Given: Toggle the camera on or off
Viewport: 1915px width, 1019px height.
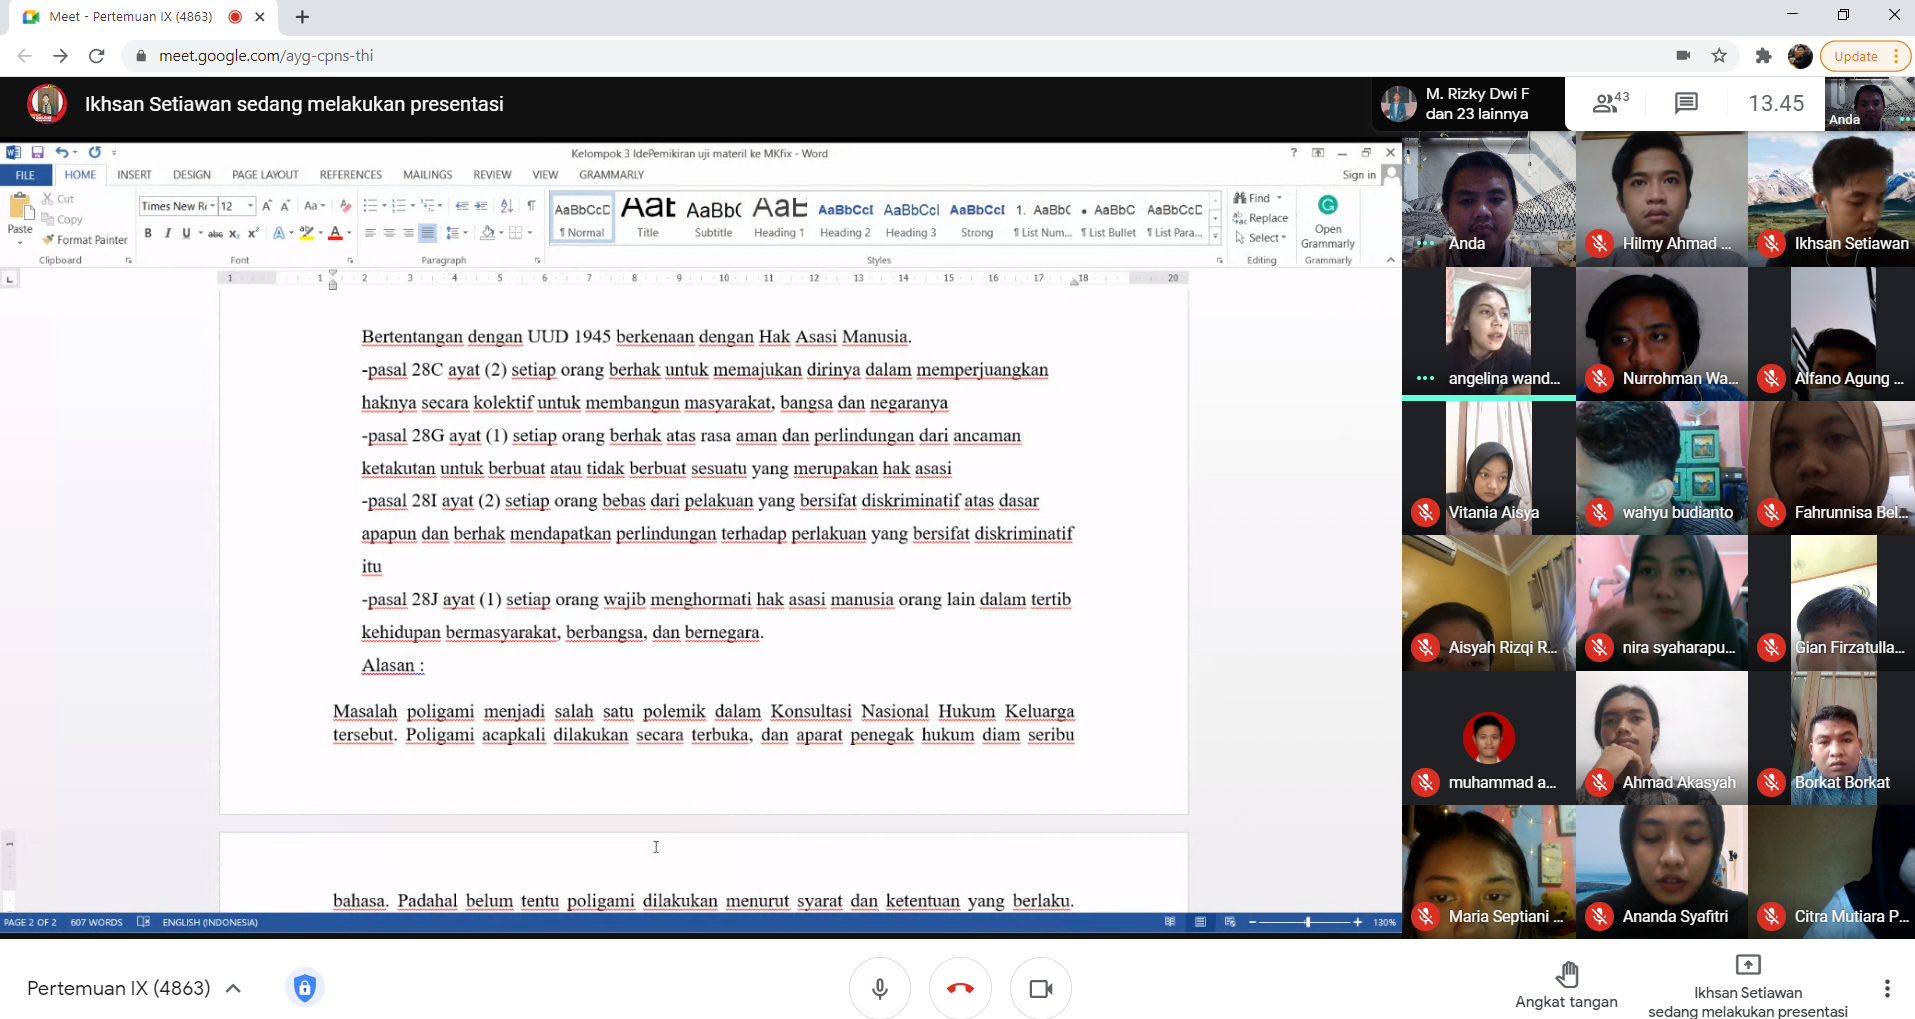Looking at the screenshot, I should tap(1041, 988).
